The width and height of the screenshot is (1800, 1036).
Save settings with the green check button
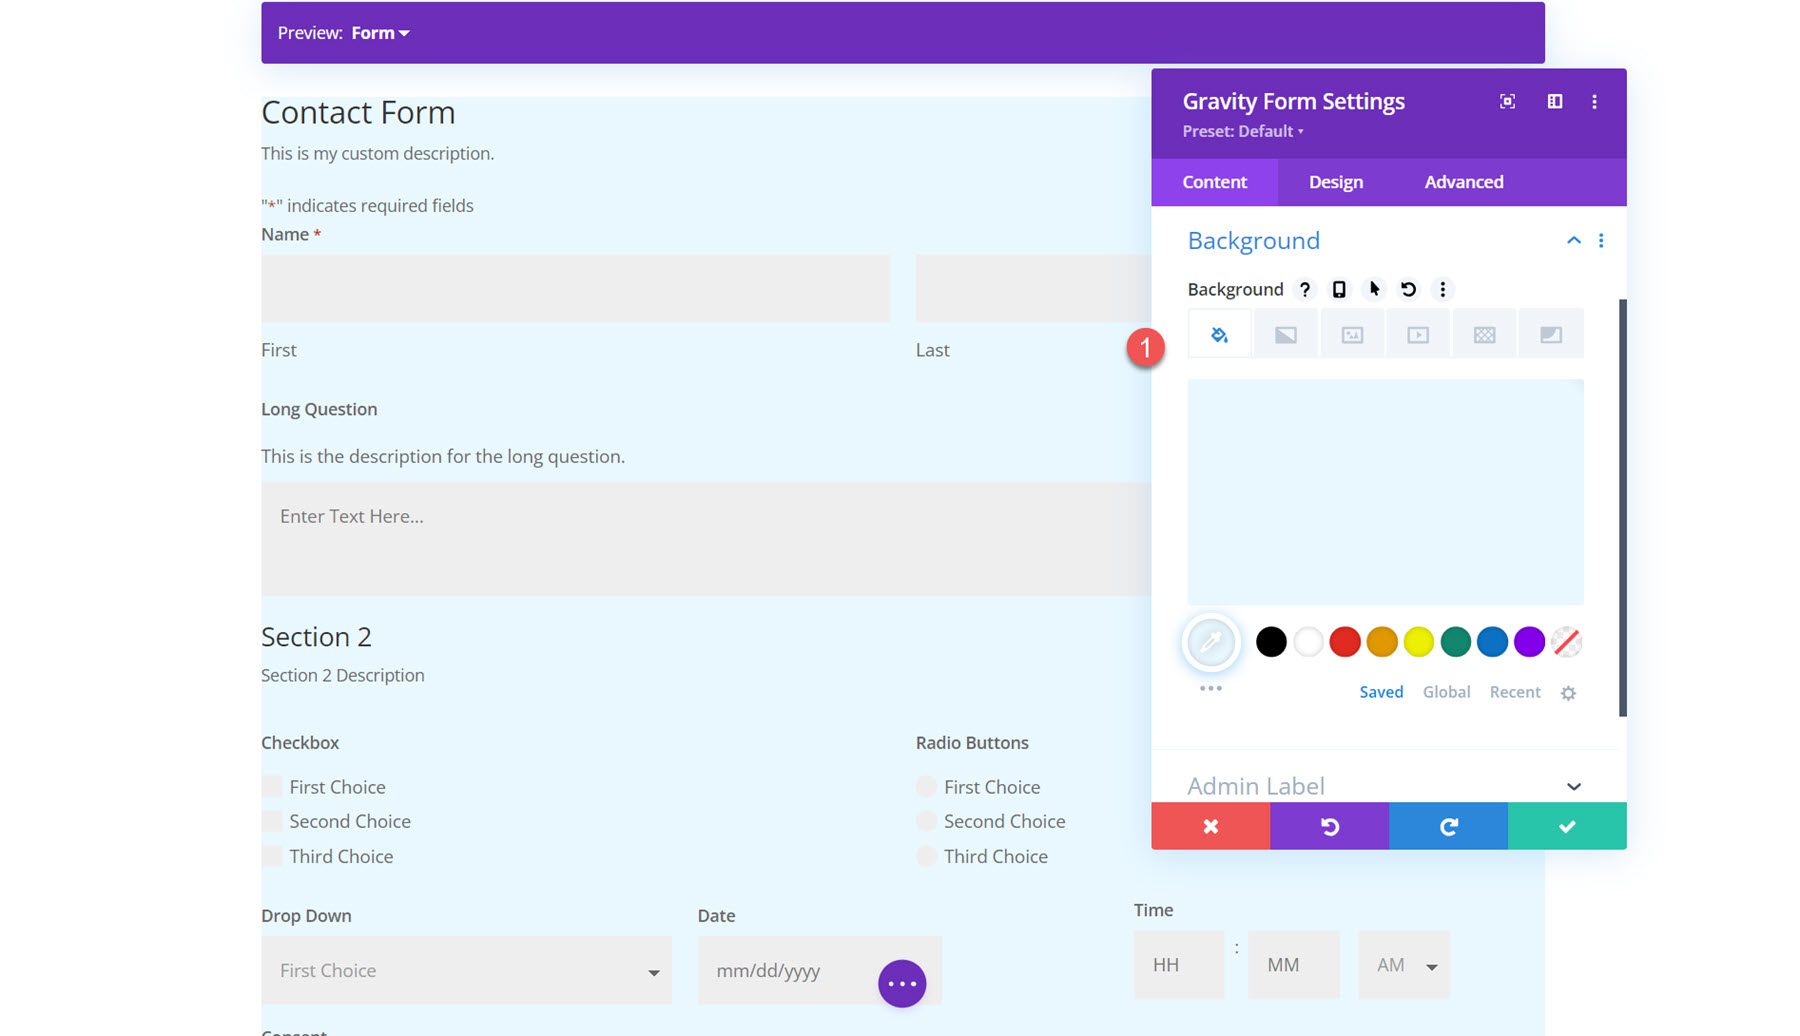click(1565, 825)
